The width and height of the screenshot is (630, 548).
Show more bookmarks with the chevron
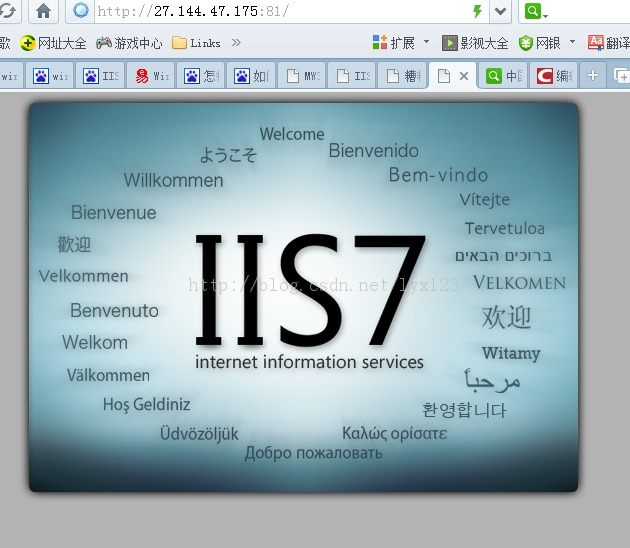pos(236,43)
